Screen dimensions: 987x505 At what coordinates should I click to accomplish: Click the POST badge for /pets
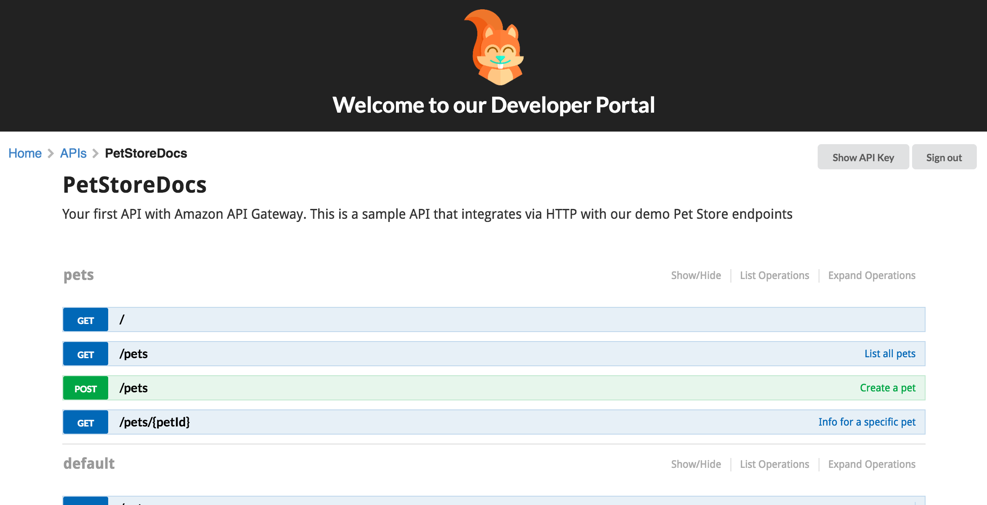click(x=86, y=388)
